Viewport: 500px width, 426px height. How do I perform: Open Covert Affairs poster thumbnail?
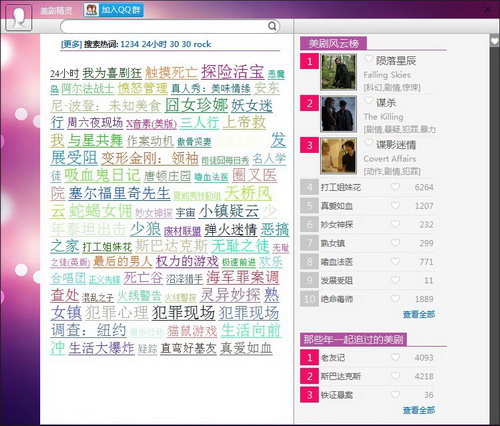click(338, 156)
